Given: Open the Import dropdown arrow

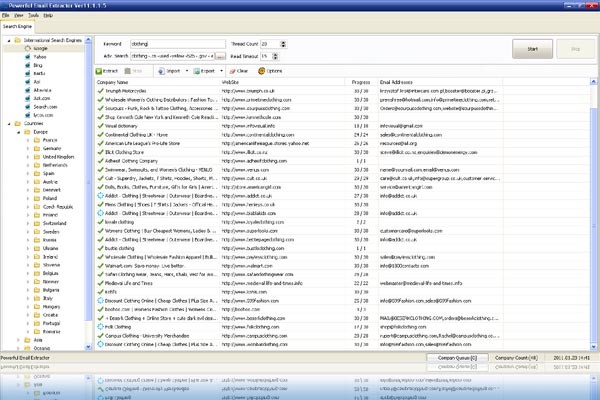Looking at the screenshot, I should 187,71.
